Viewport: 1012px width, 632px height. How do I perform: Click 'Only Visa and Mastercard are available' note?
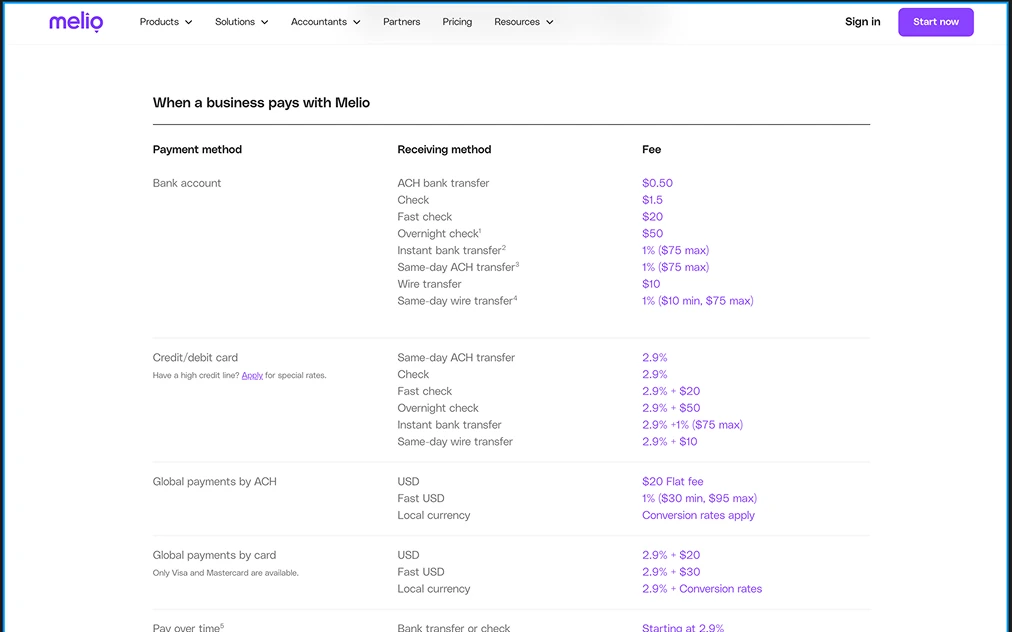click(225, 573)
